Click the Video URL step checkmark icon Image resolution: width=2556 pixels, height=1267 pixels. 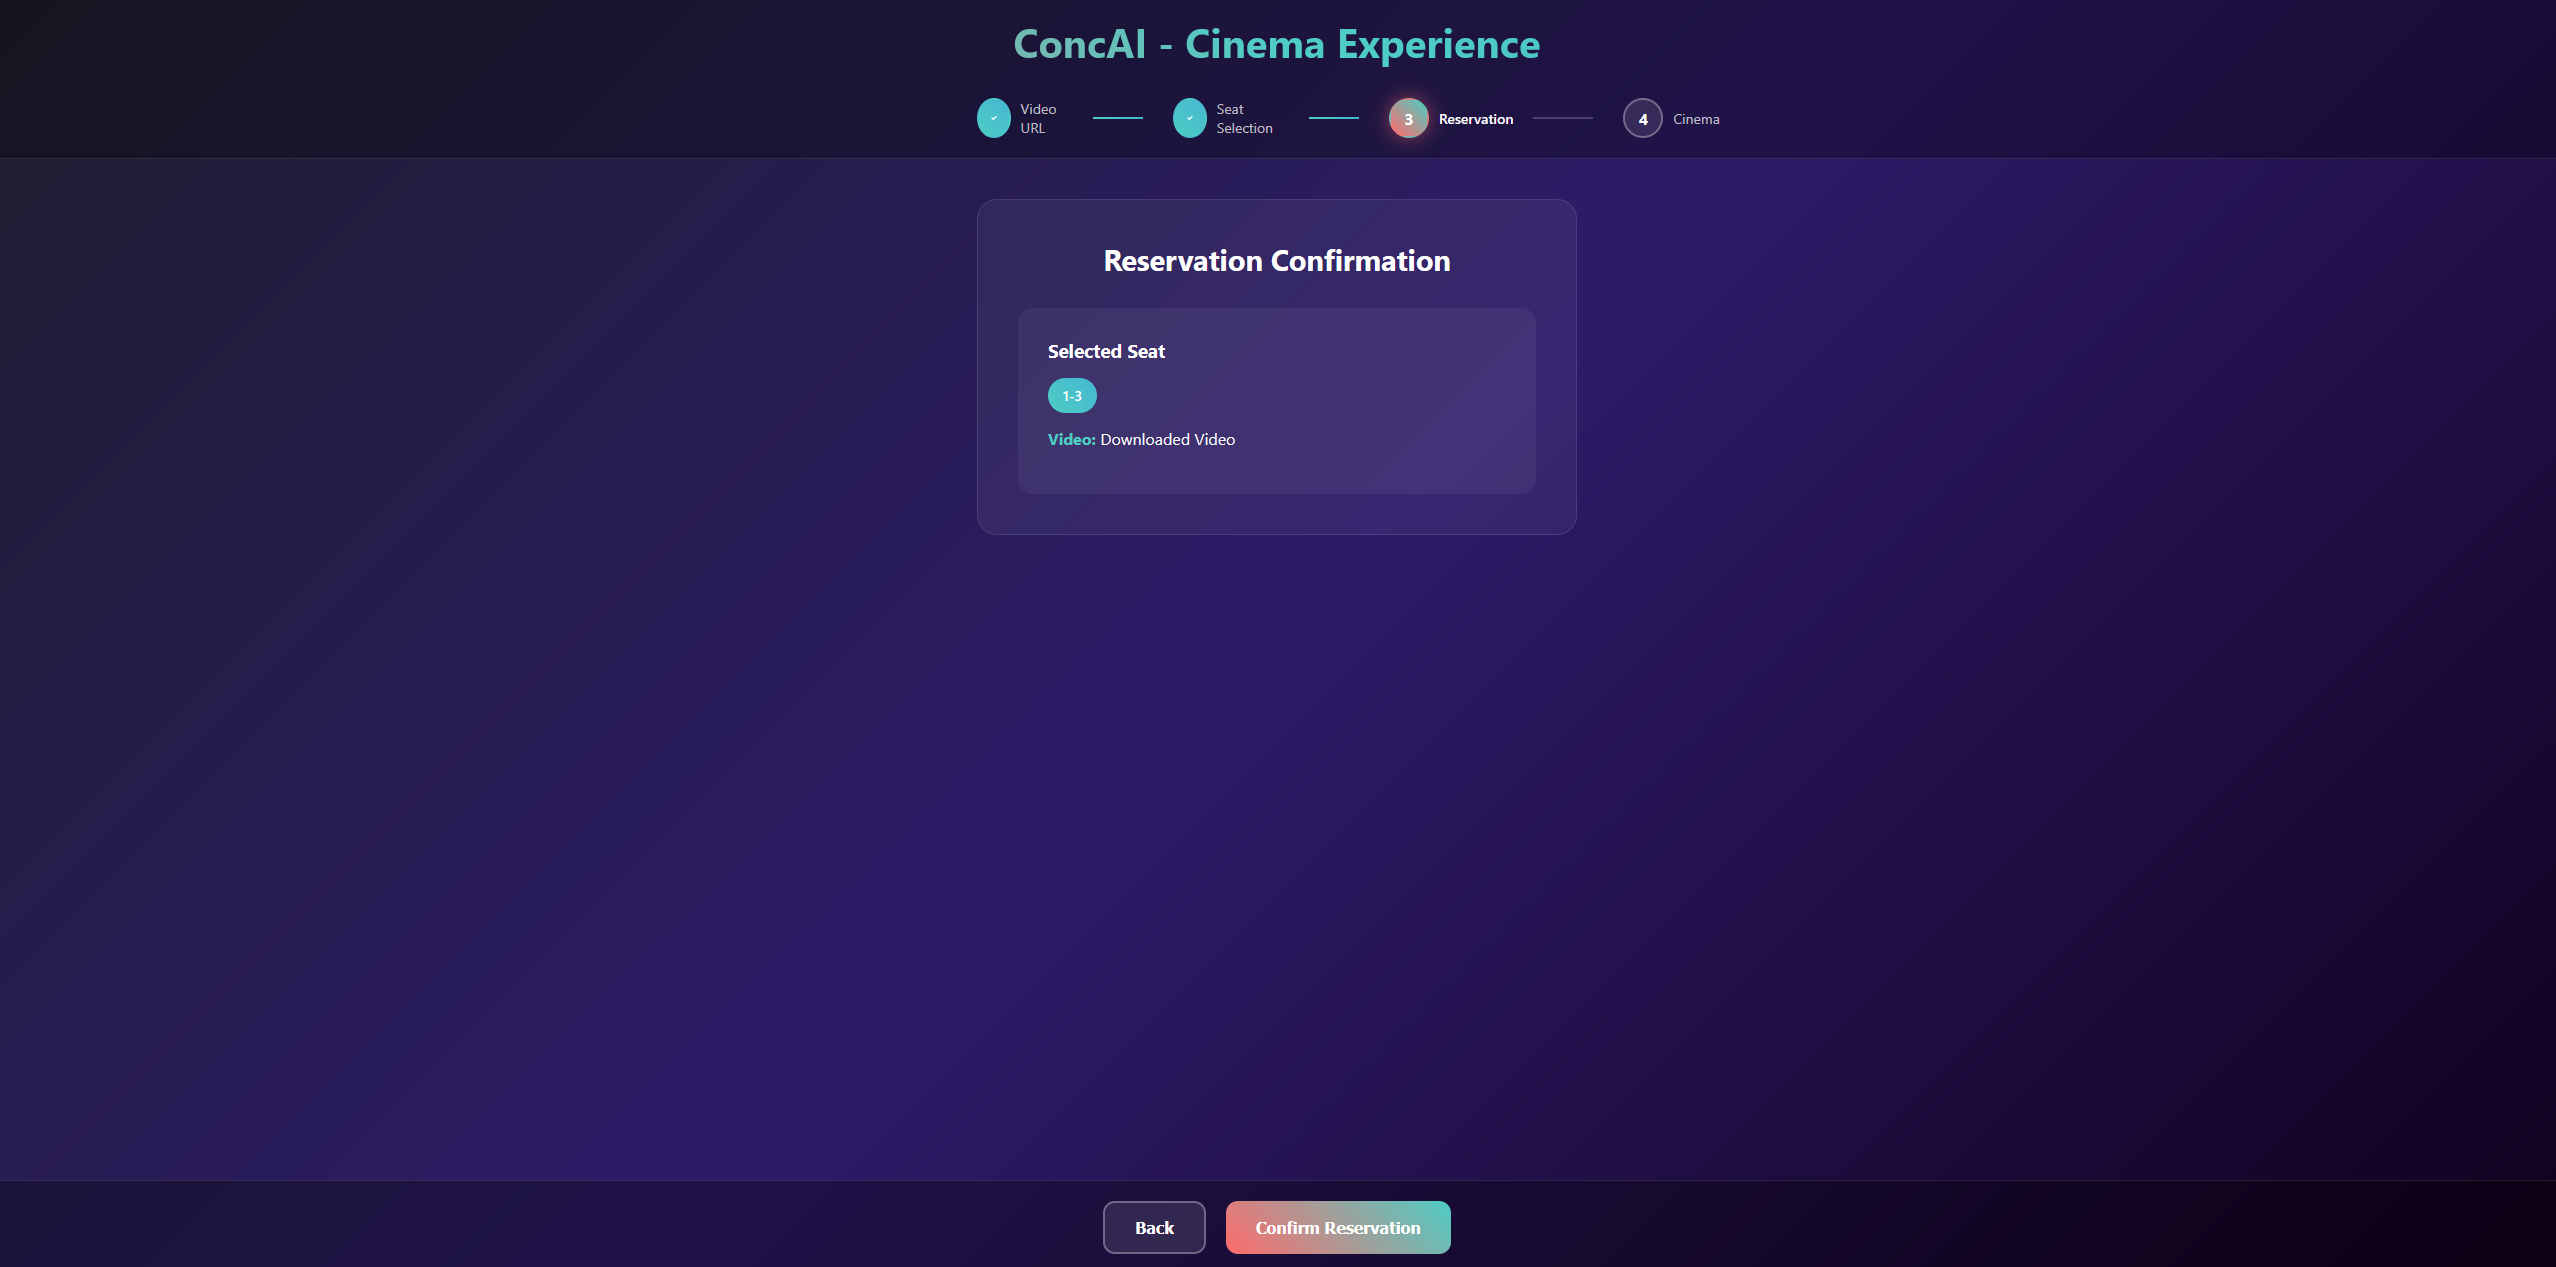tap(993, 118)
